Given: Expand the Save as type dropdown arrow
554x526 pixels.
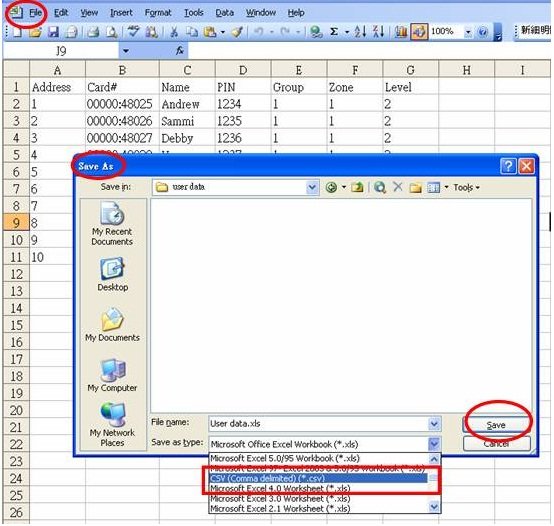Looking at the screenshot, I should click(434, 444).
